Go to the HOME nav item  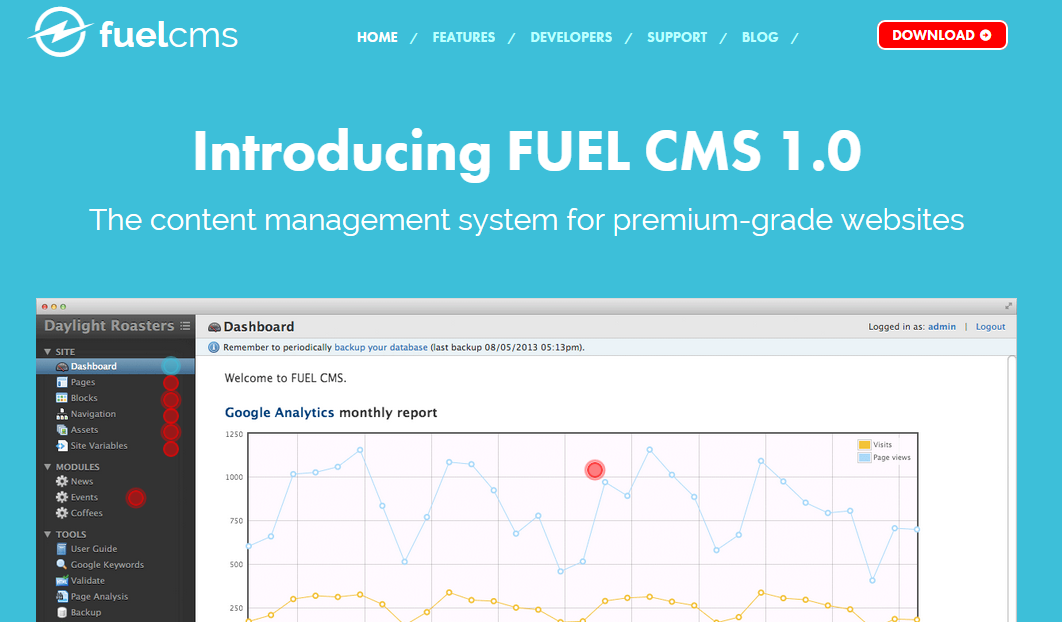[x=377, y=37]
